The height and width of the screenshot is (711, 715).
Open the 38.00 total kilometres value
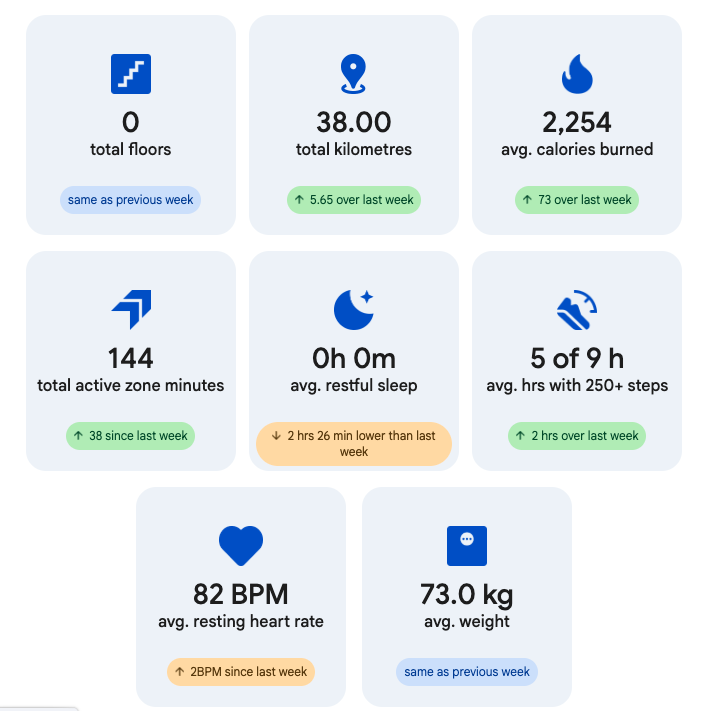coord(354,122)
